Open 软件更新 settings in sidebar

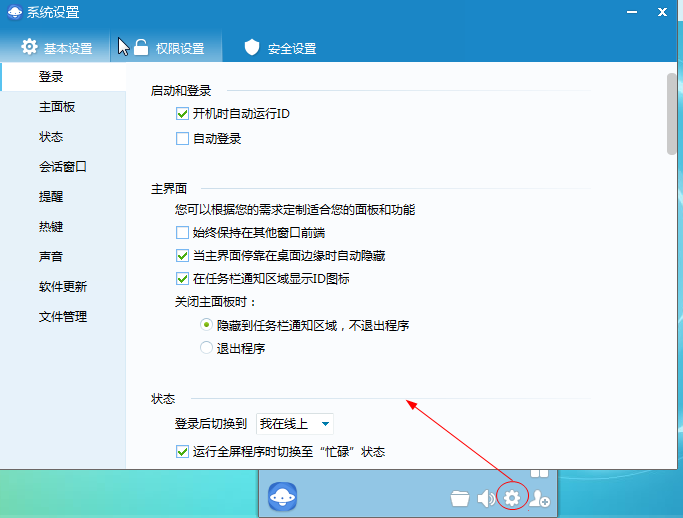click(x=64, y=287)
